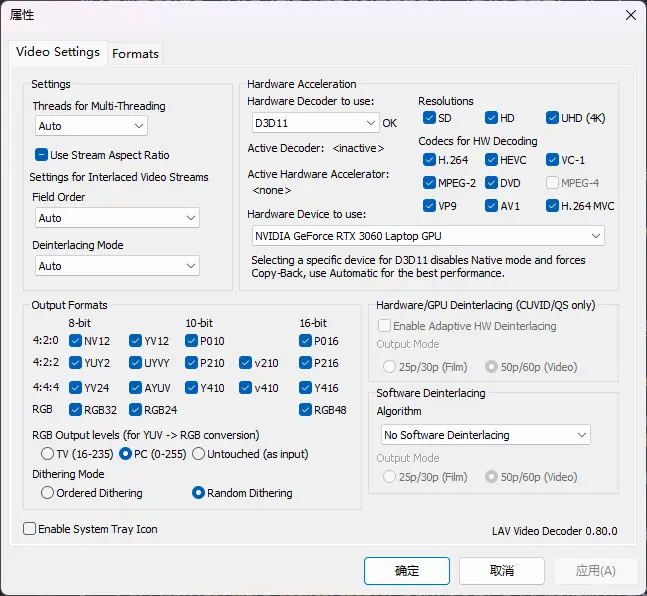Image resolution: width=647 pixels, height=596 pixels.
Task: Click the 确定 confirm button
Action: click(x=407, y=571)
